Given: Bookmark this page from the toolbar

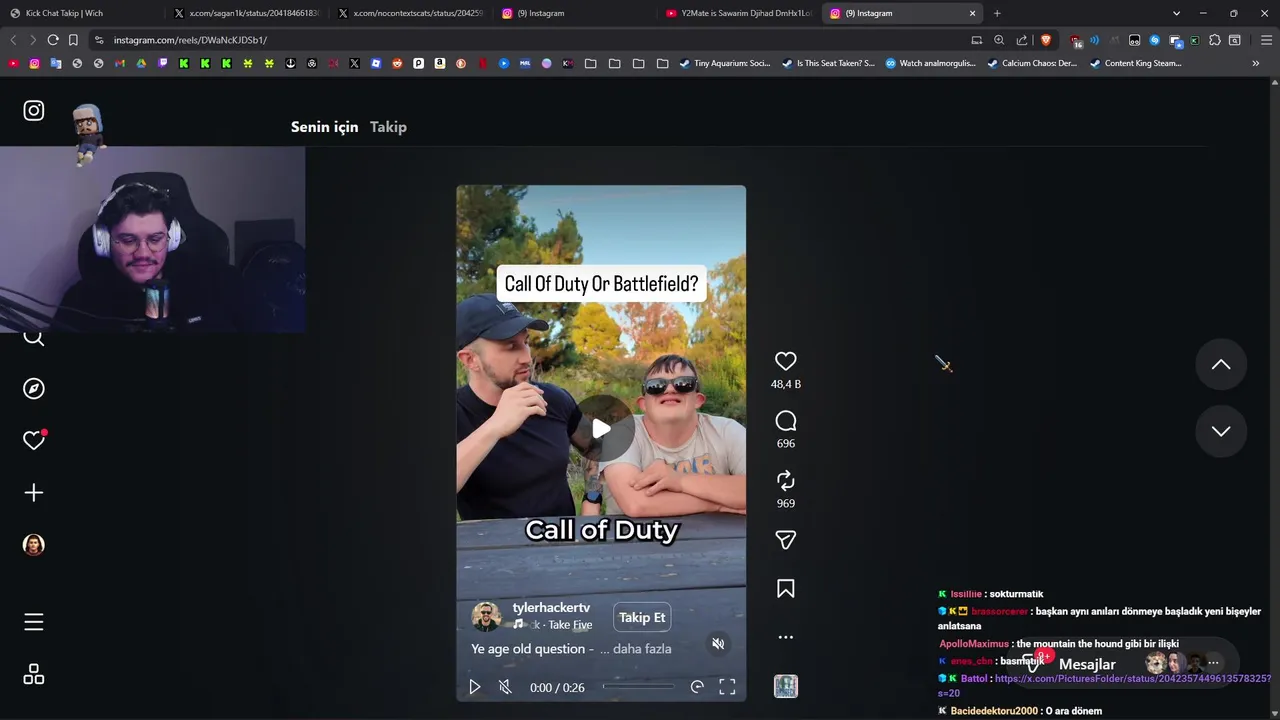Looking at the screenshot, I should click(73, 40).
